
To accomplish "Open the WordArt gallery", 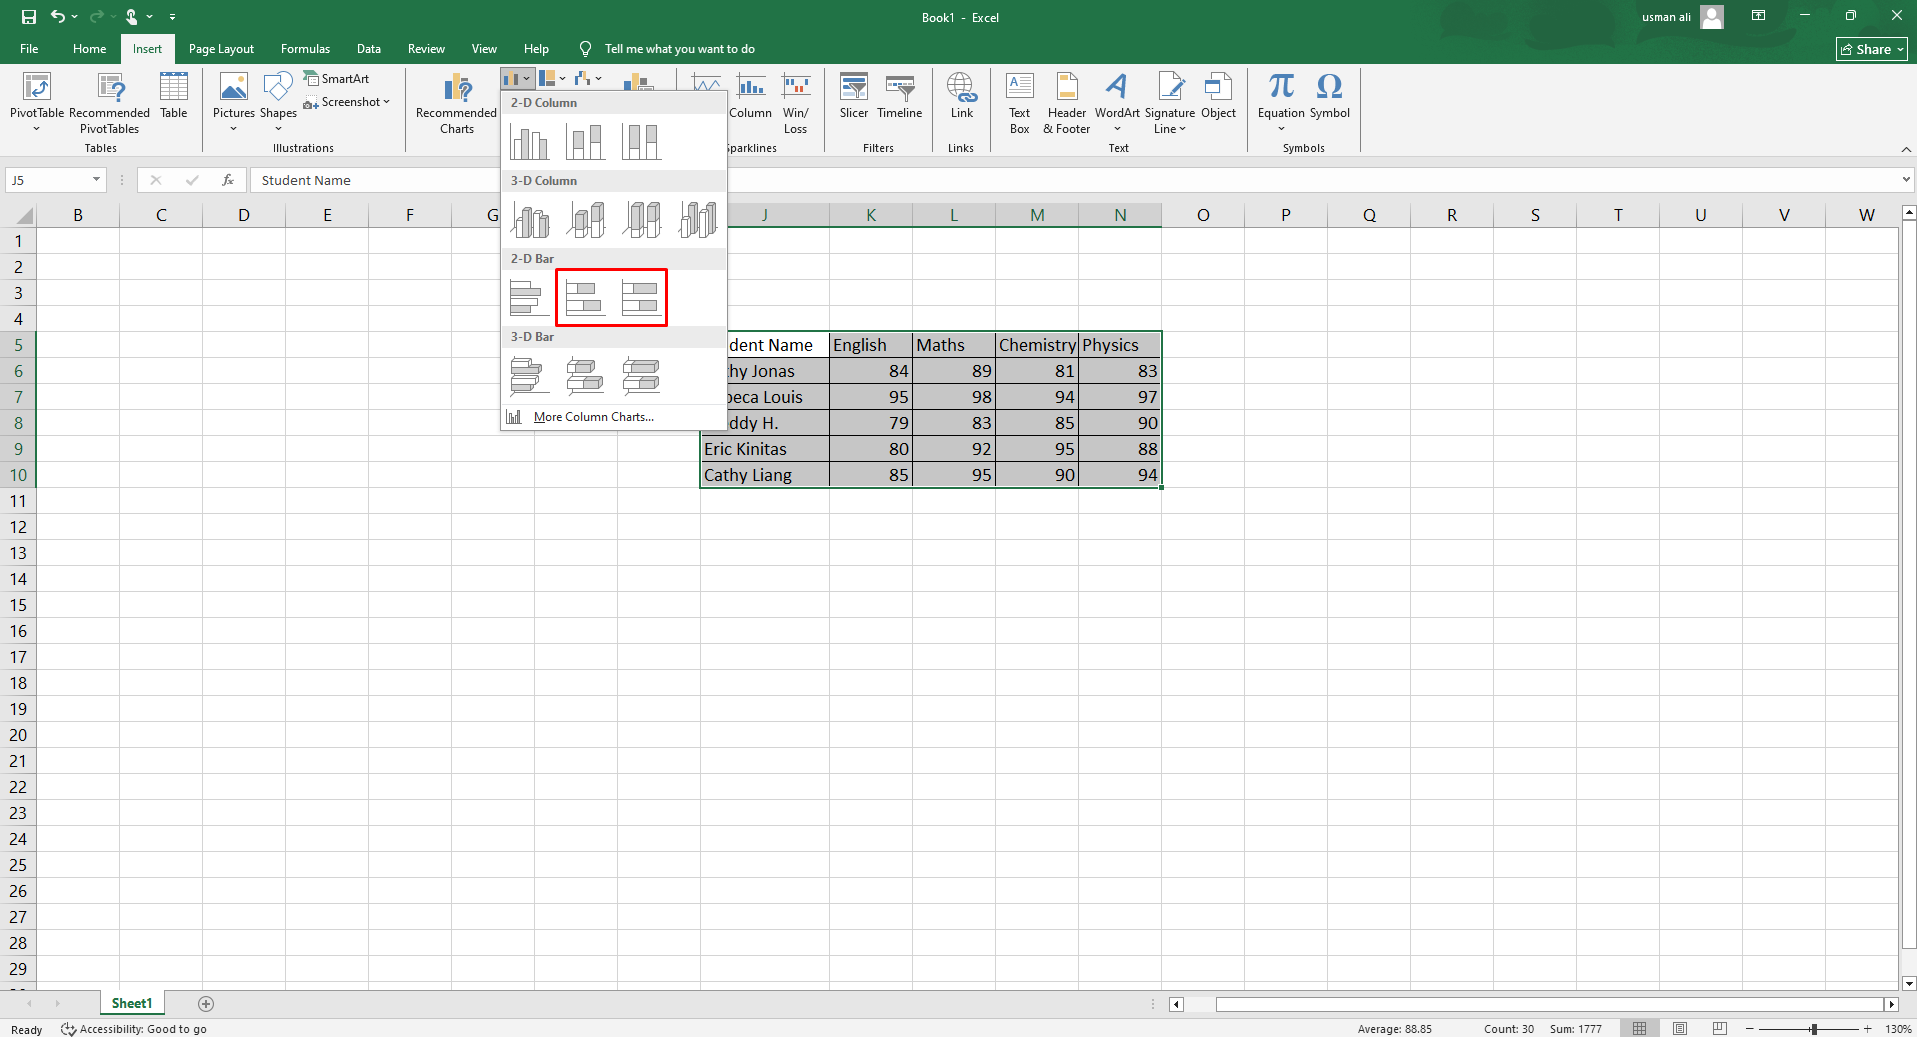I will [1117, 102].
